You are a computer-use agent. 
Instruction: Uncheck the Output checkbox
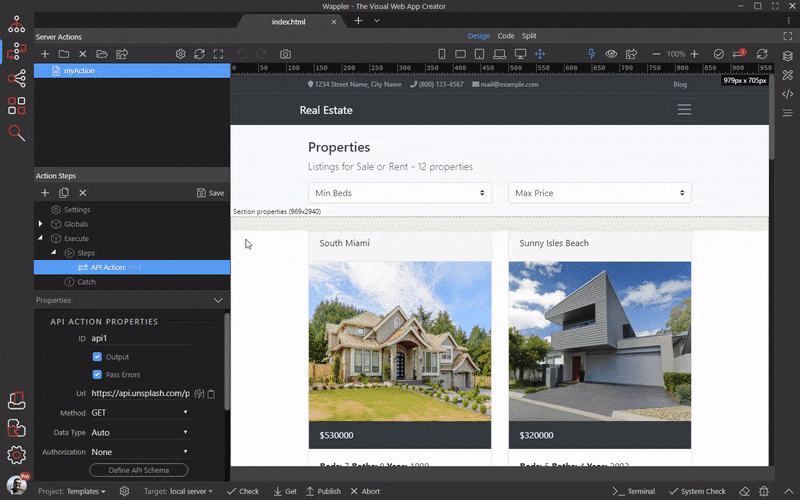tap(97, 357)
